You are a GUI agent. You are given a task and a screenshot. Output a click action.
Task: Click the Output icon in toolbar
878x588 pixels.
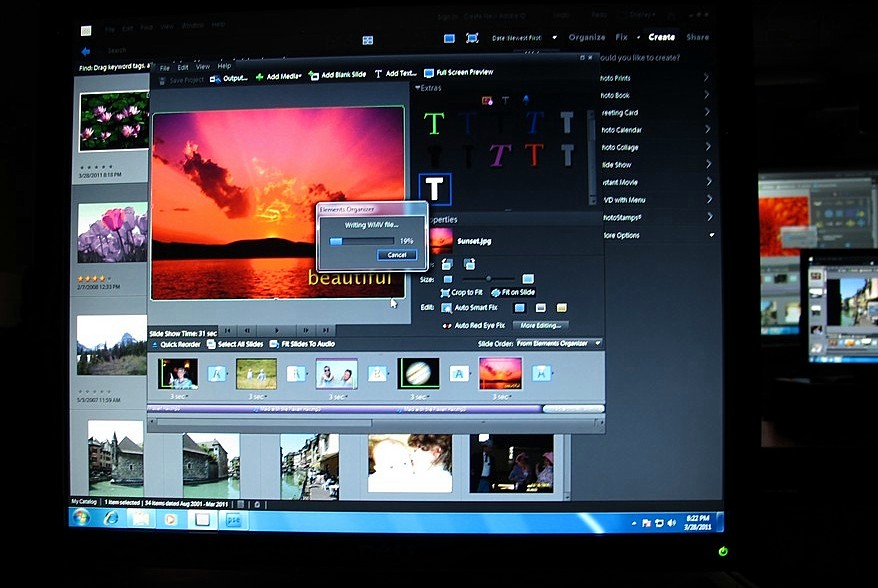pos(215,78)
